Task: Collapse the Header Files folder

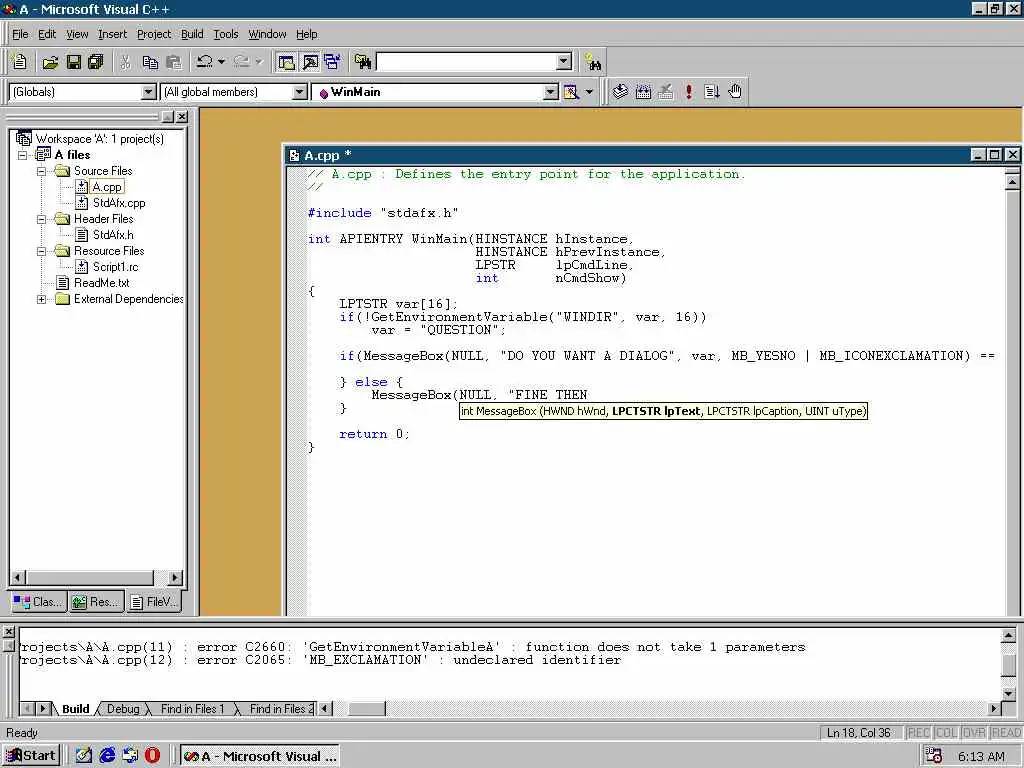Action: (x=41, y=219)
